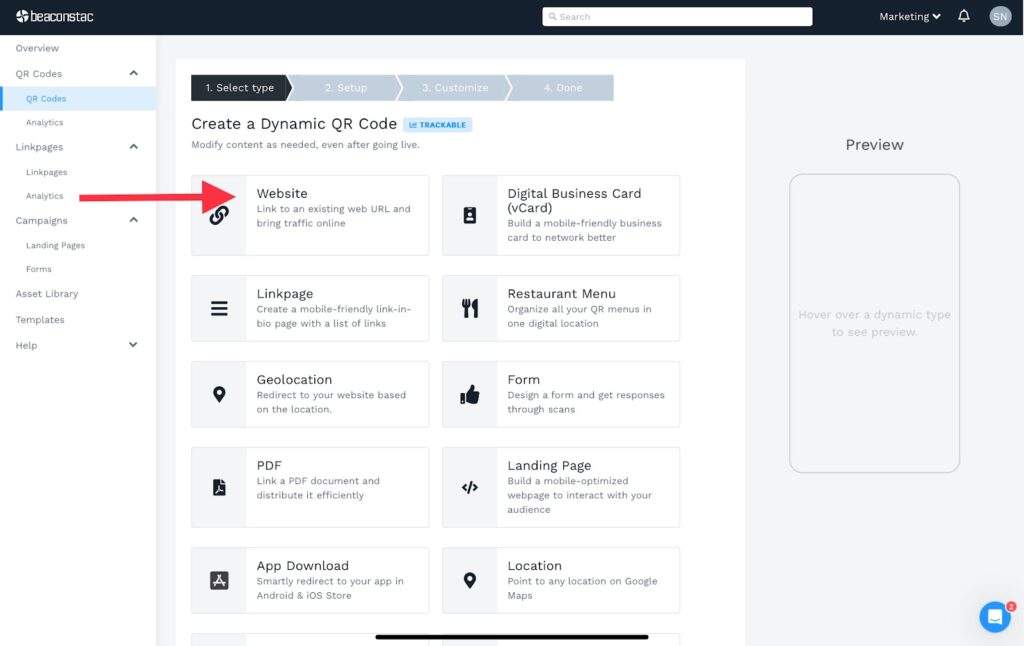Click the Form thumbs-up icon
Viewport: 1024px width, 646px height.
coord(470,393)
